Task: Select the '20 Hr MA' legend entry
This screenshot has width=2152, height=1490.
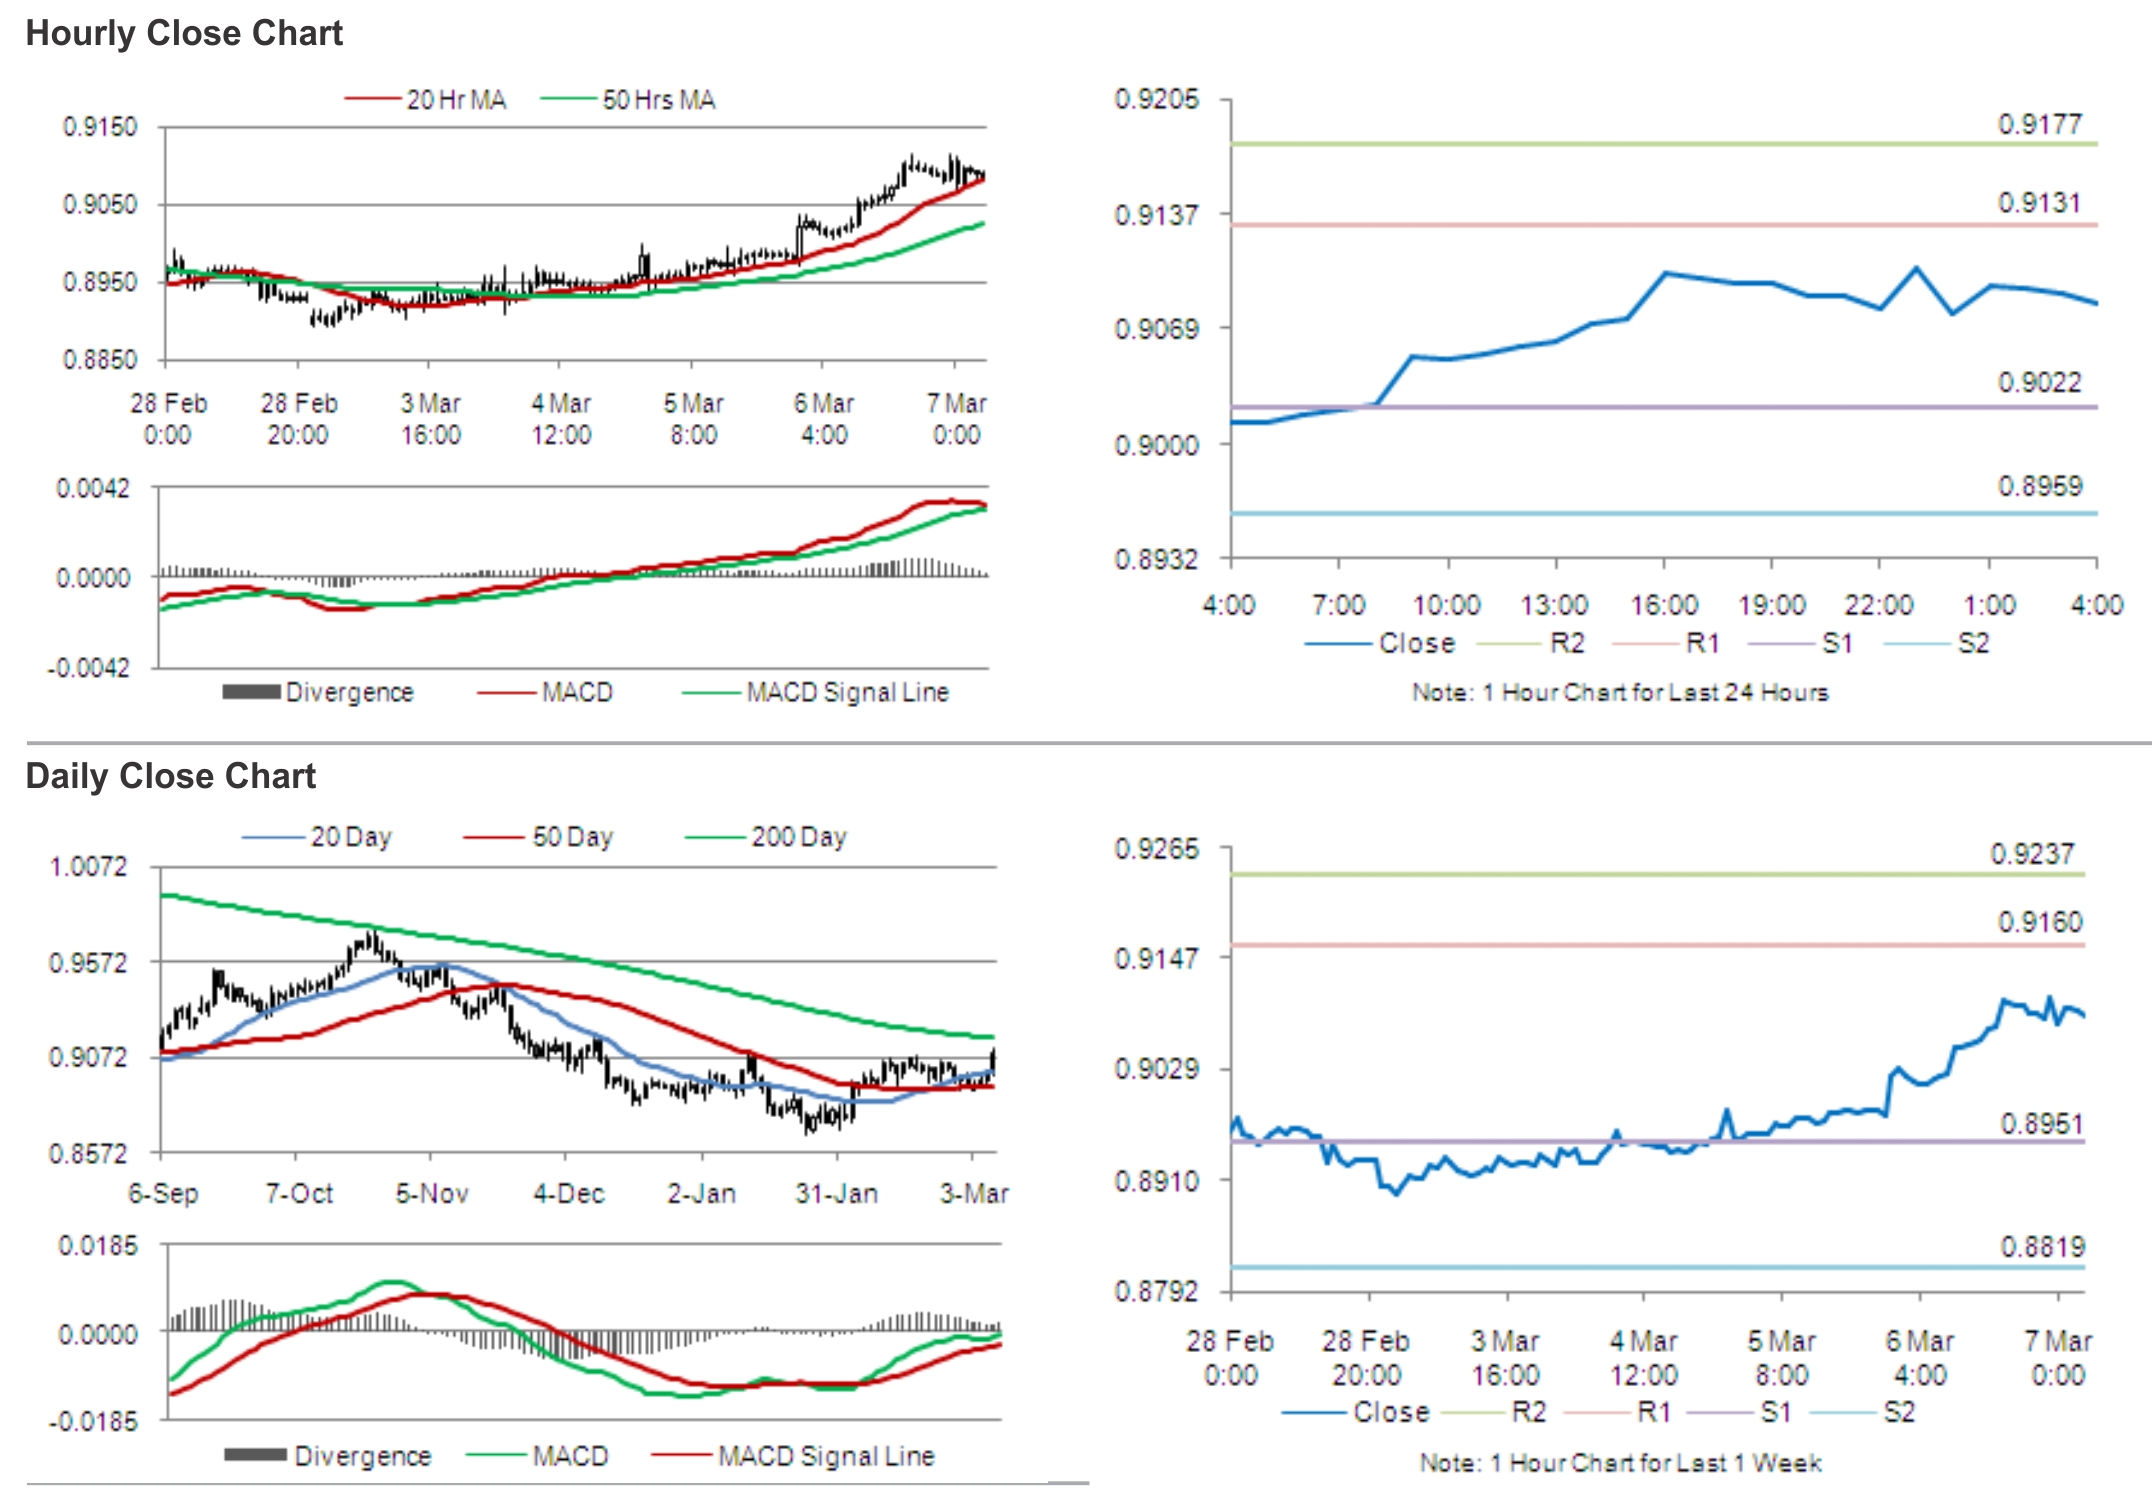Action: (426, 100)
